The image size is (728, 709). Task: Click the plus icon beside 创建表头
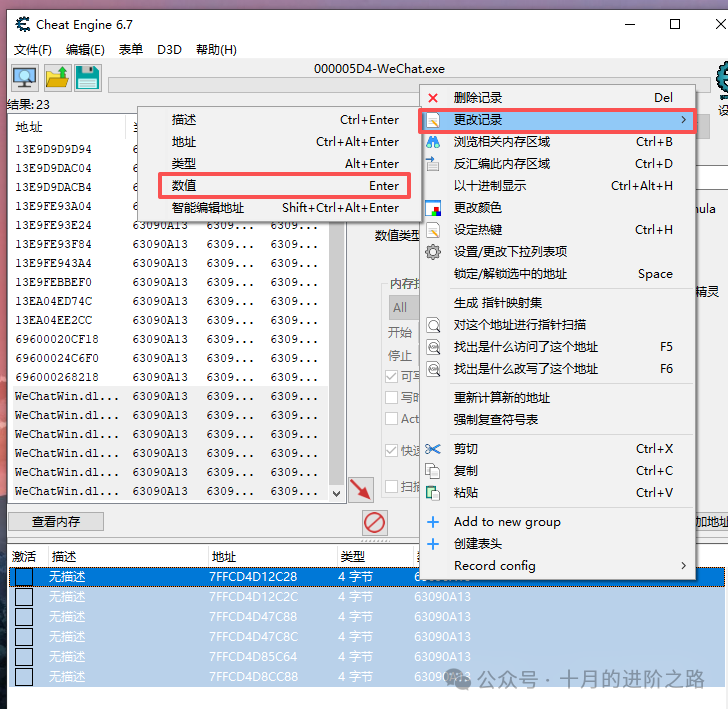[x=433, y=544]
